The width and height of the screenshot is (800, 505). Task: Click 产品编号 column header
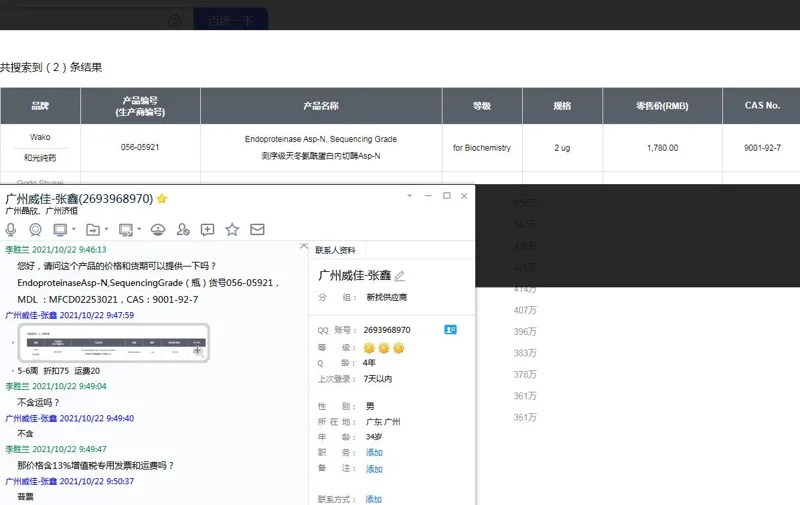(x=140, y=106)
